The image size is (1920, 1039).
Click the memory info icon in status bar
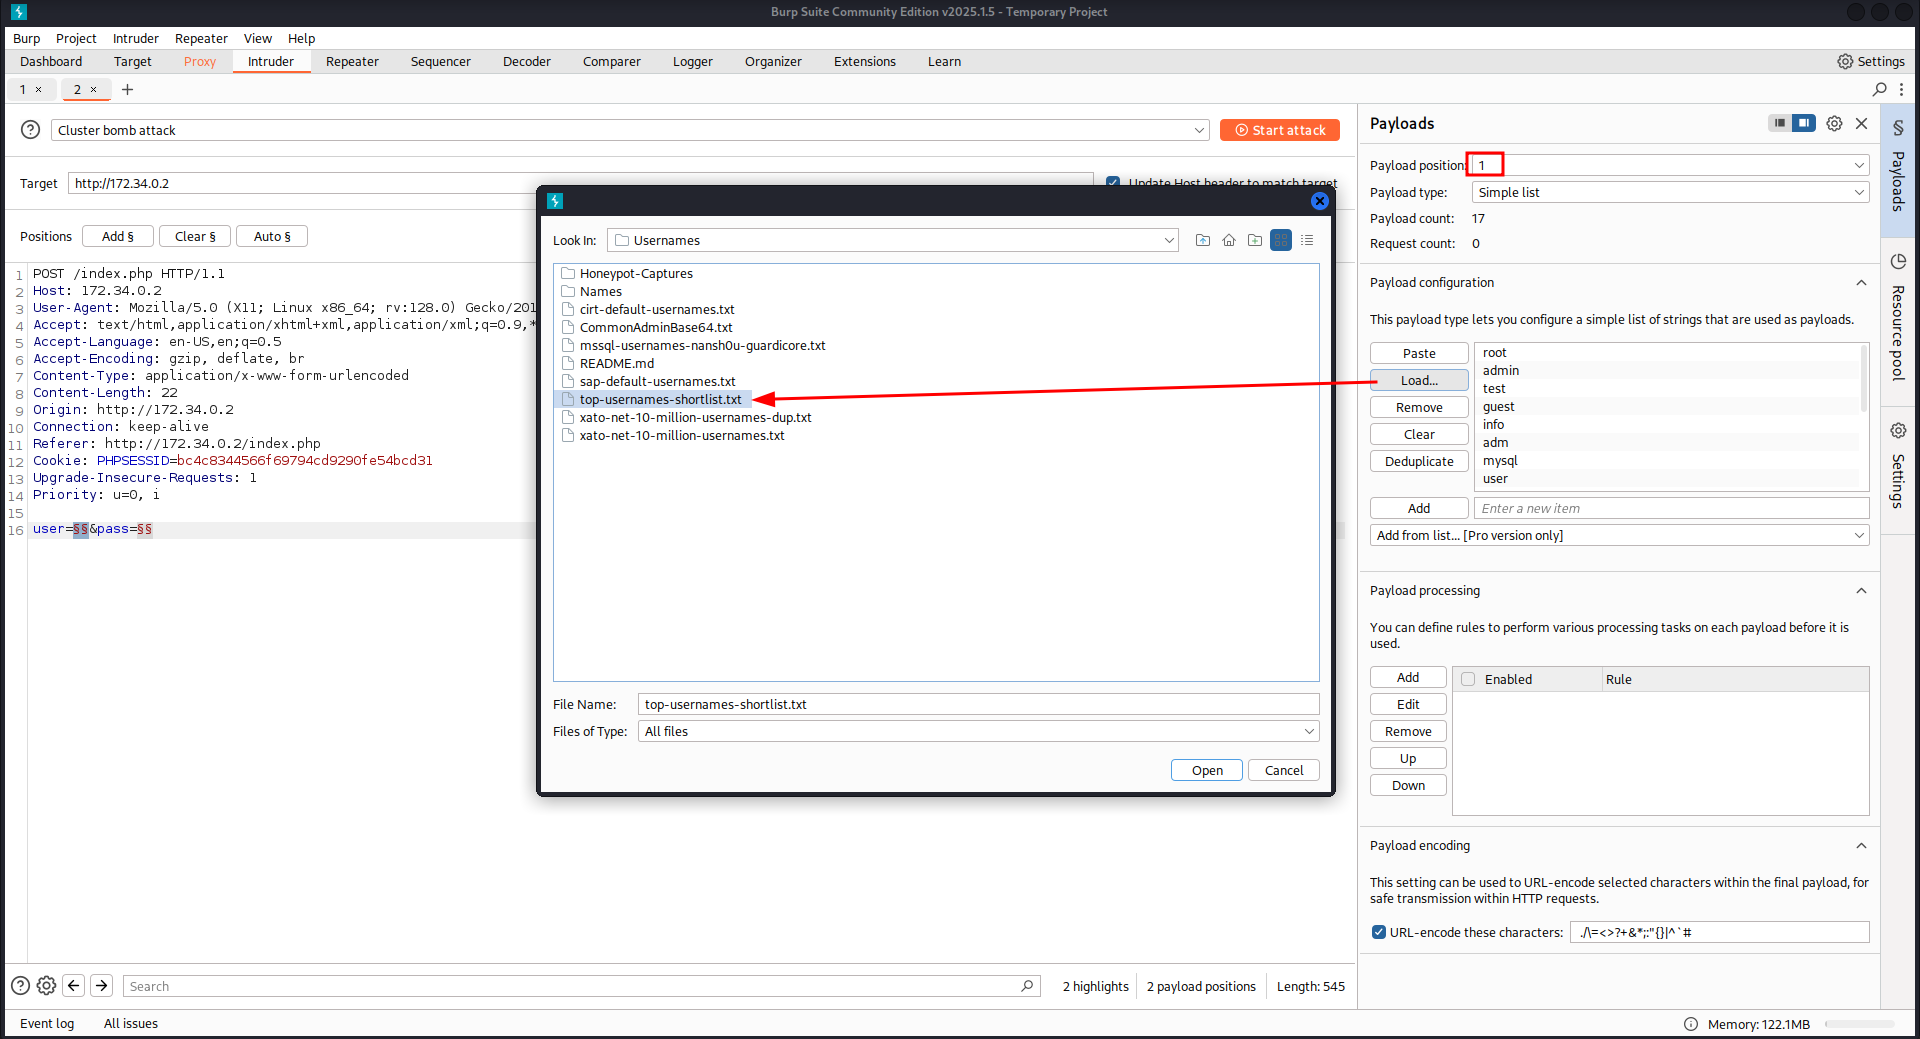pyautogui.click(x=1691, y=1024)
